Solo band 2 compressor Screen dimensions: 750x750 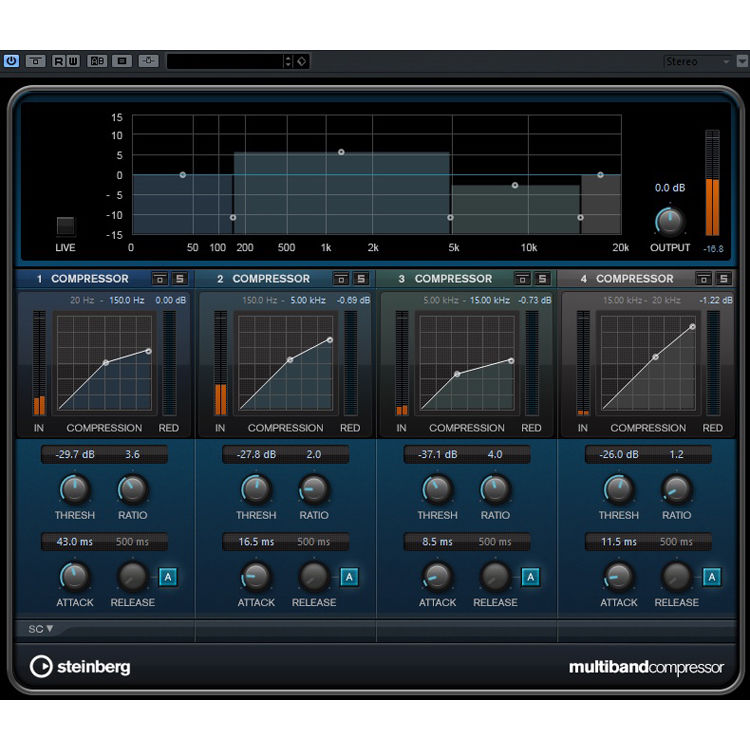coord(361,278)
